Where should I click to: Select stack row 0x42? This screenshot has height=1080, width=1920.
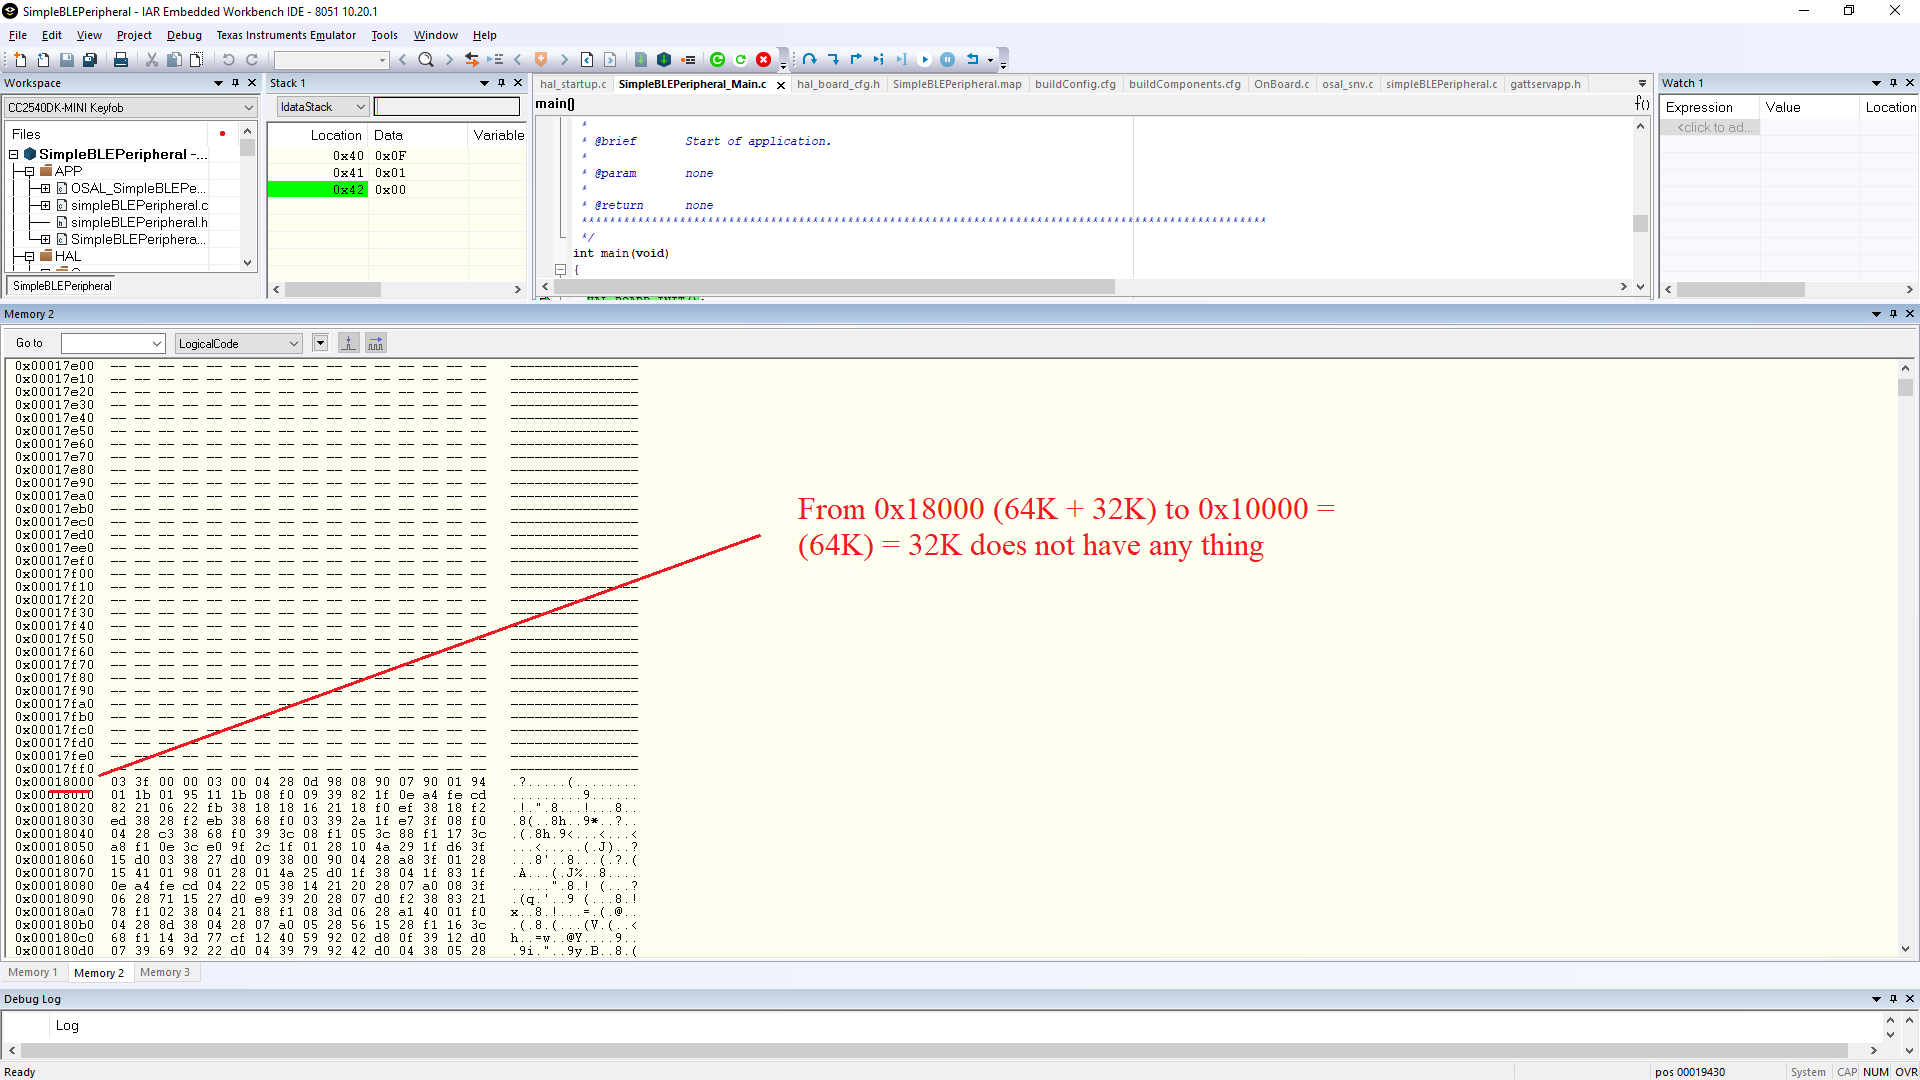[x=396, y=190]
